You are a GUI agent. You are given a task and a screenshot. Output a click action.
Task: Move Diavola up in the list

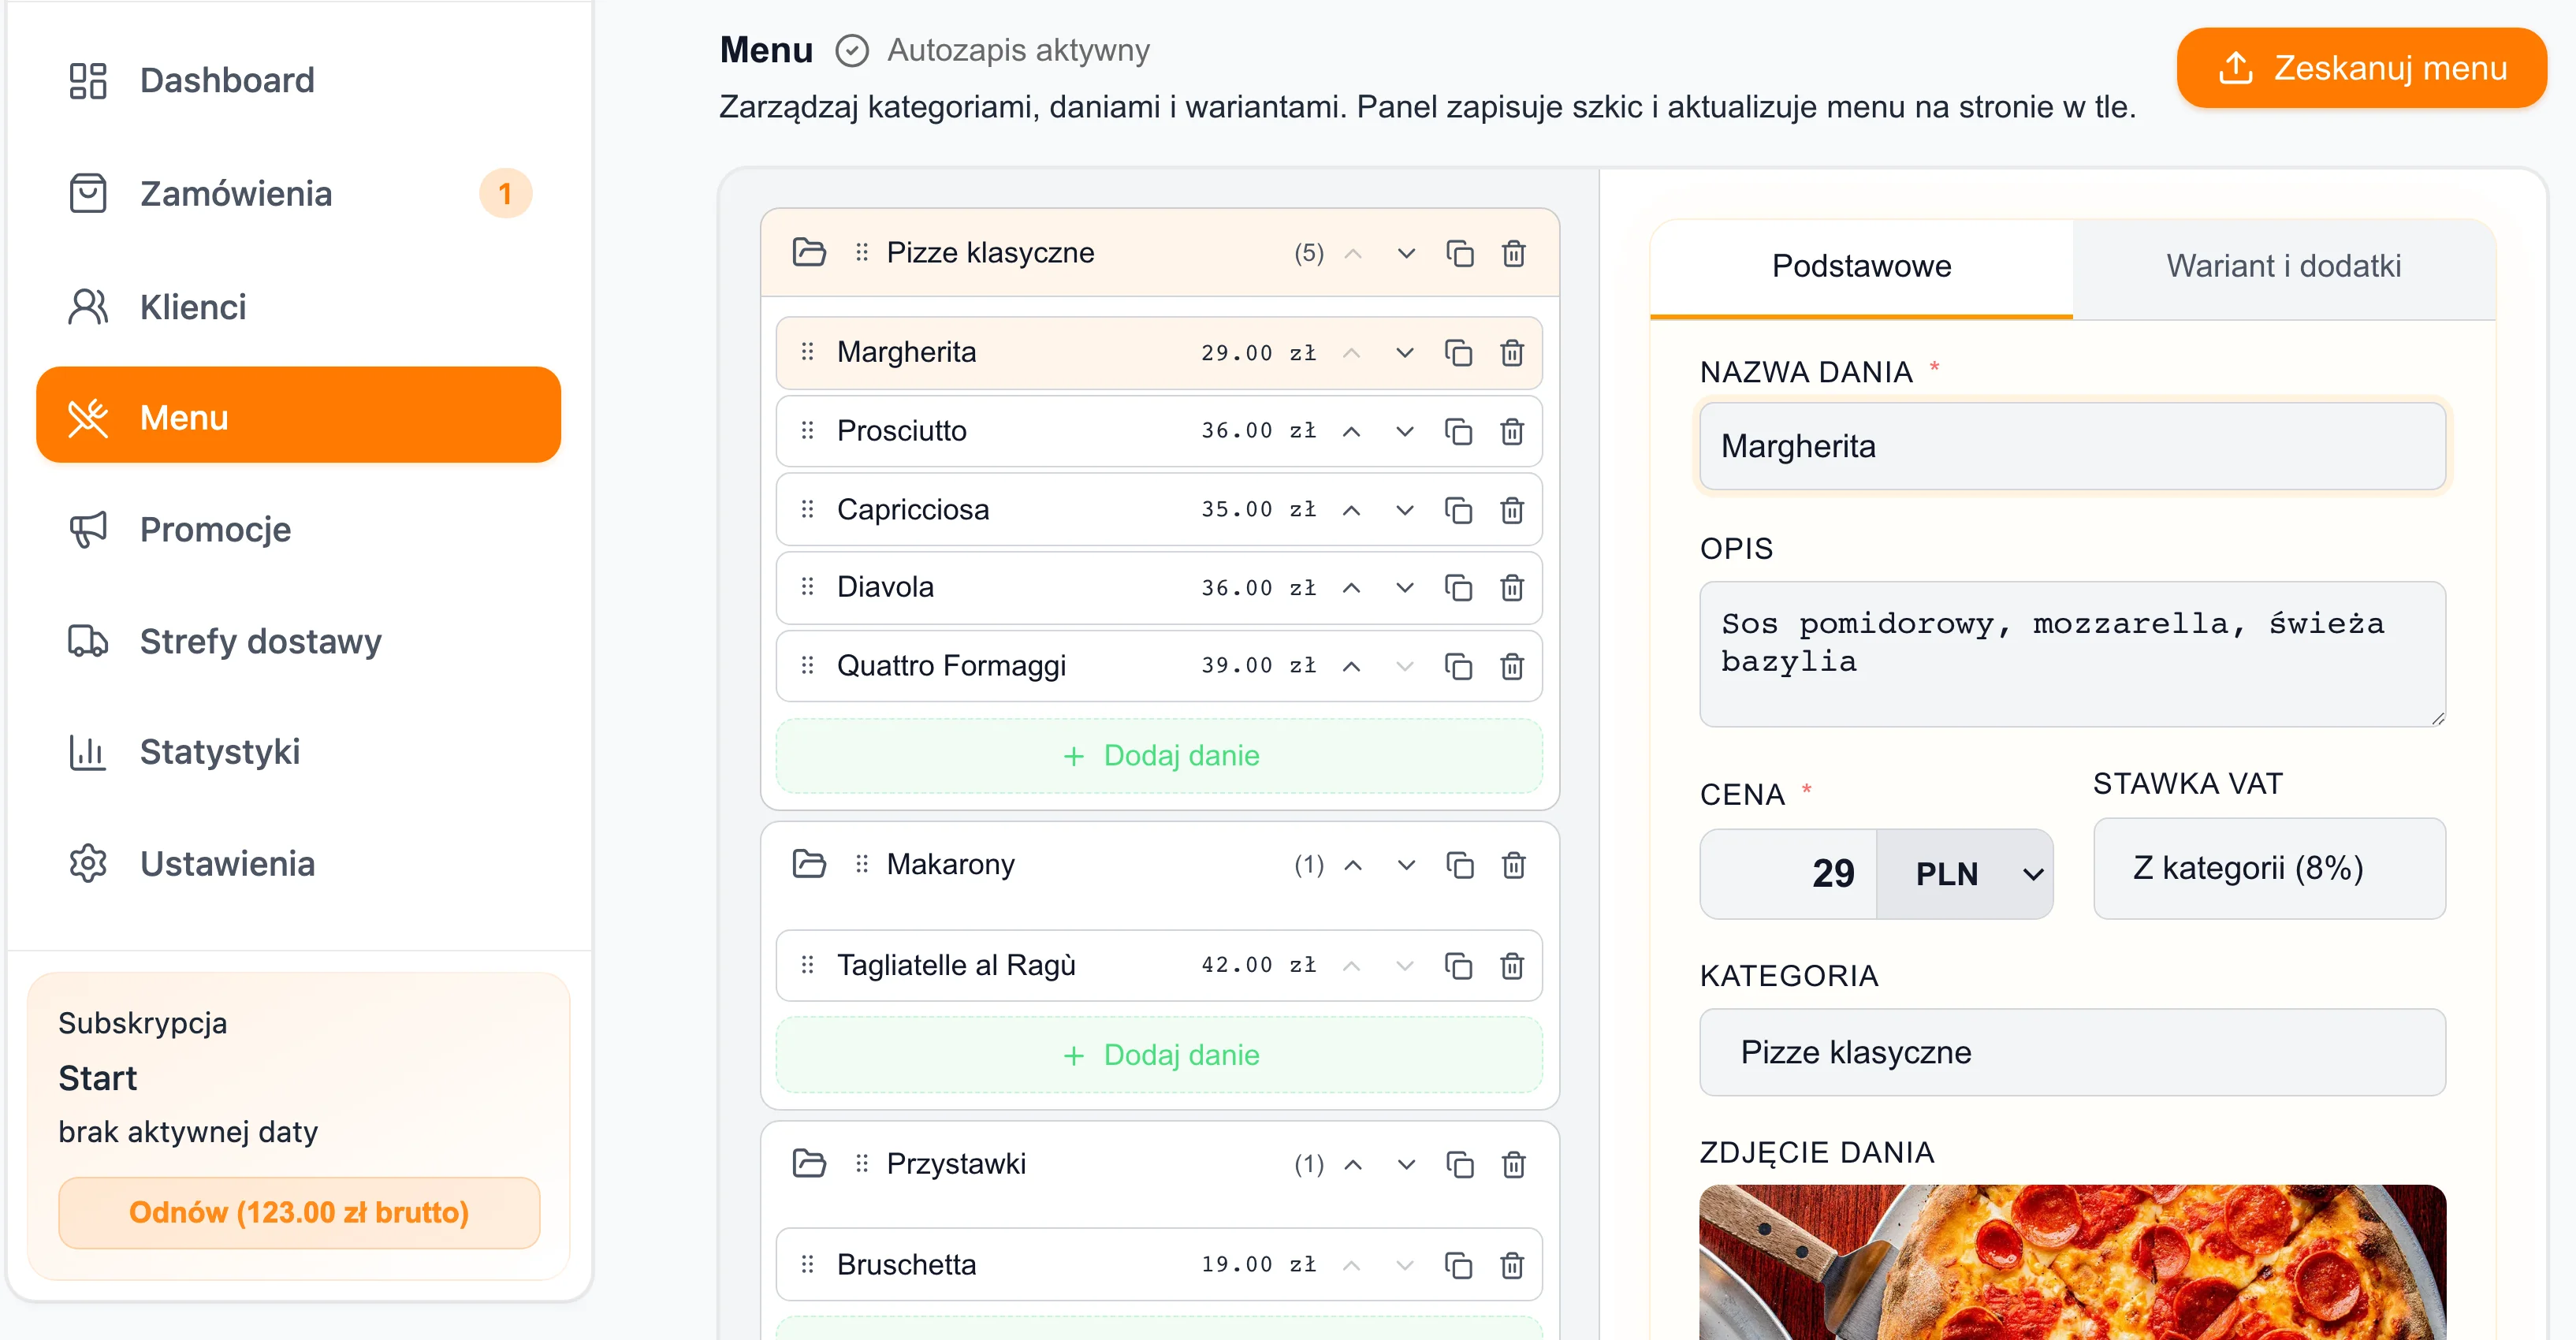pyautogui.click(x=1351, y=588)
